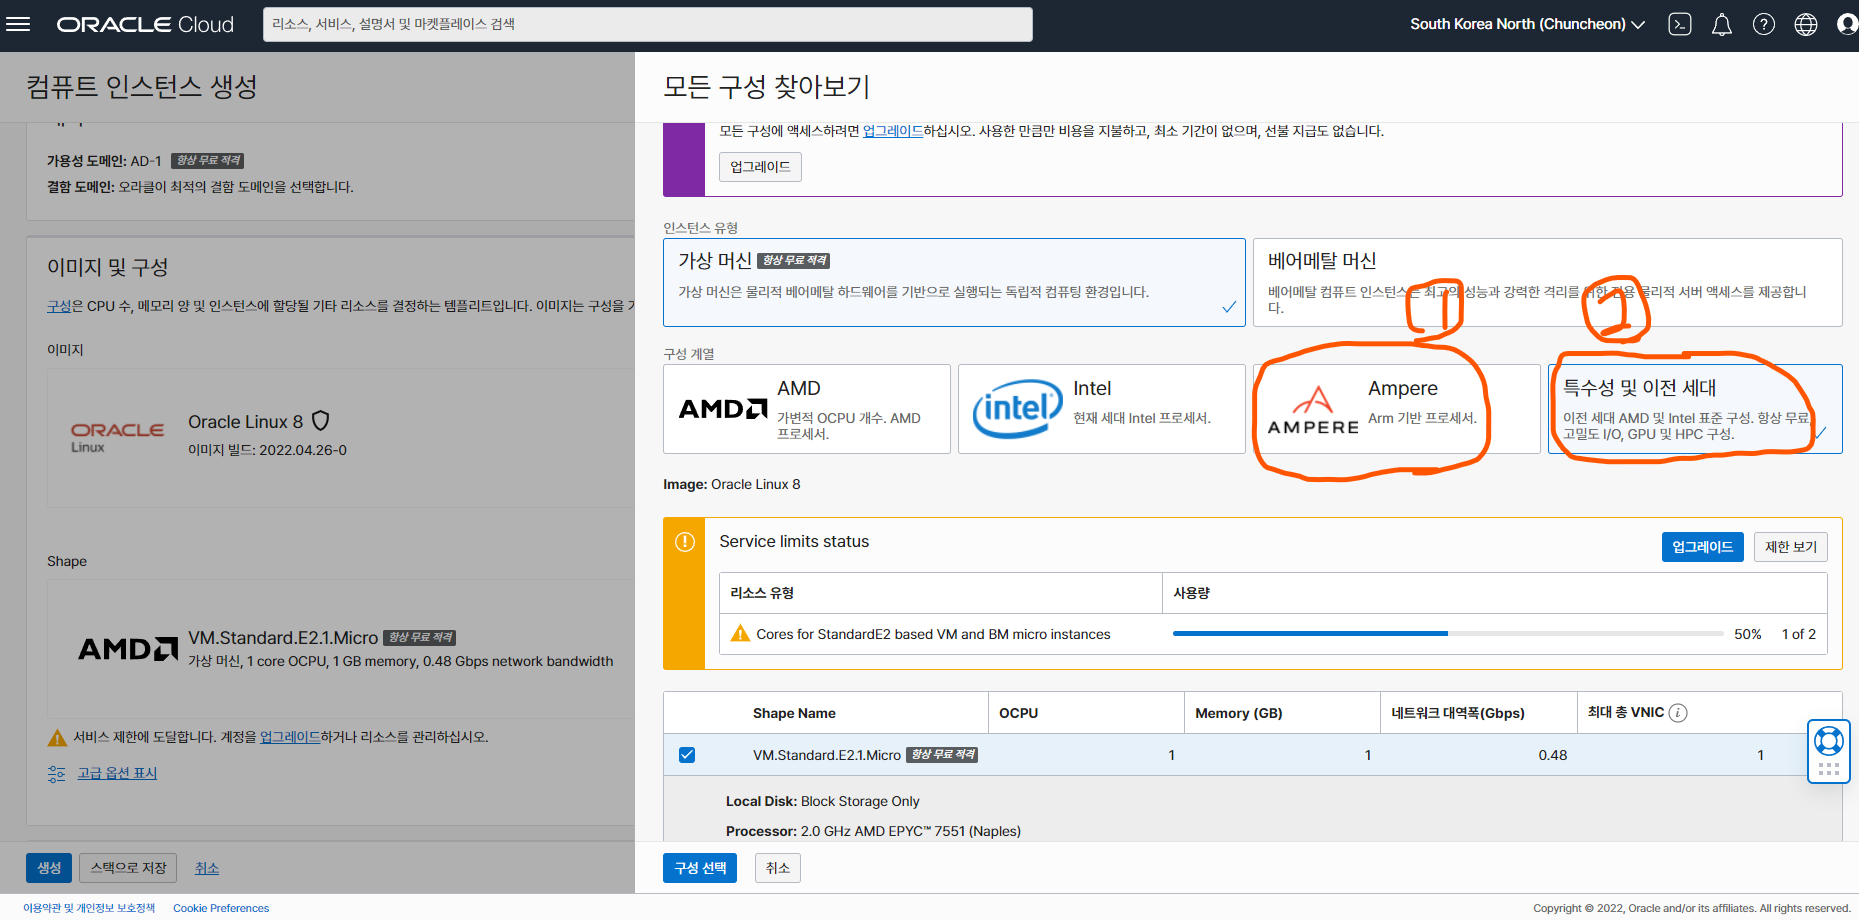Click the 생성 create button

[49, 868]
